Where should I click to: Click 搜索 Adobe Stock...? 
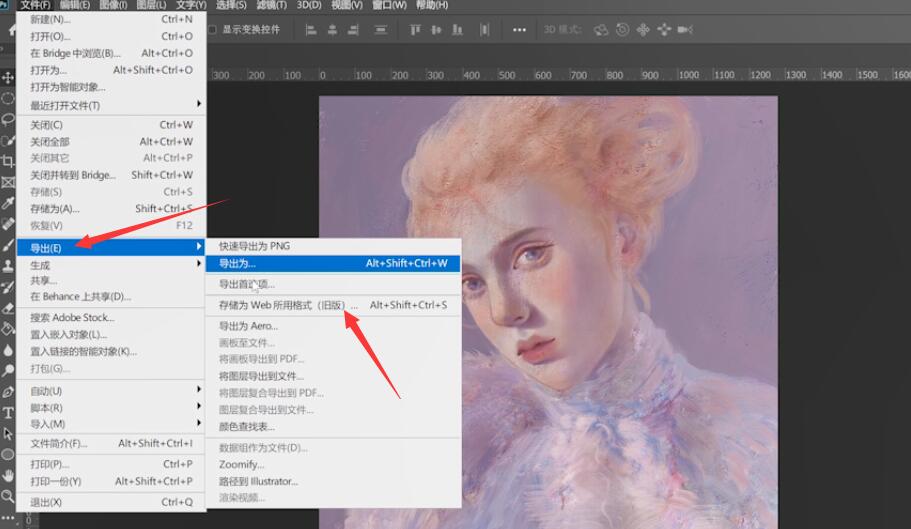(x=110, y=318)
